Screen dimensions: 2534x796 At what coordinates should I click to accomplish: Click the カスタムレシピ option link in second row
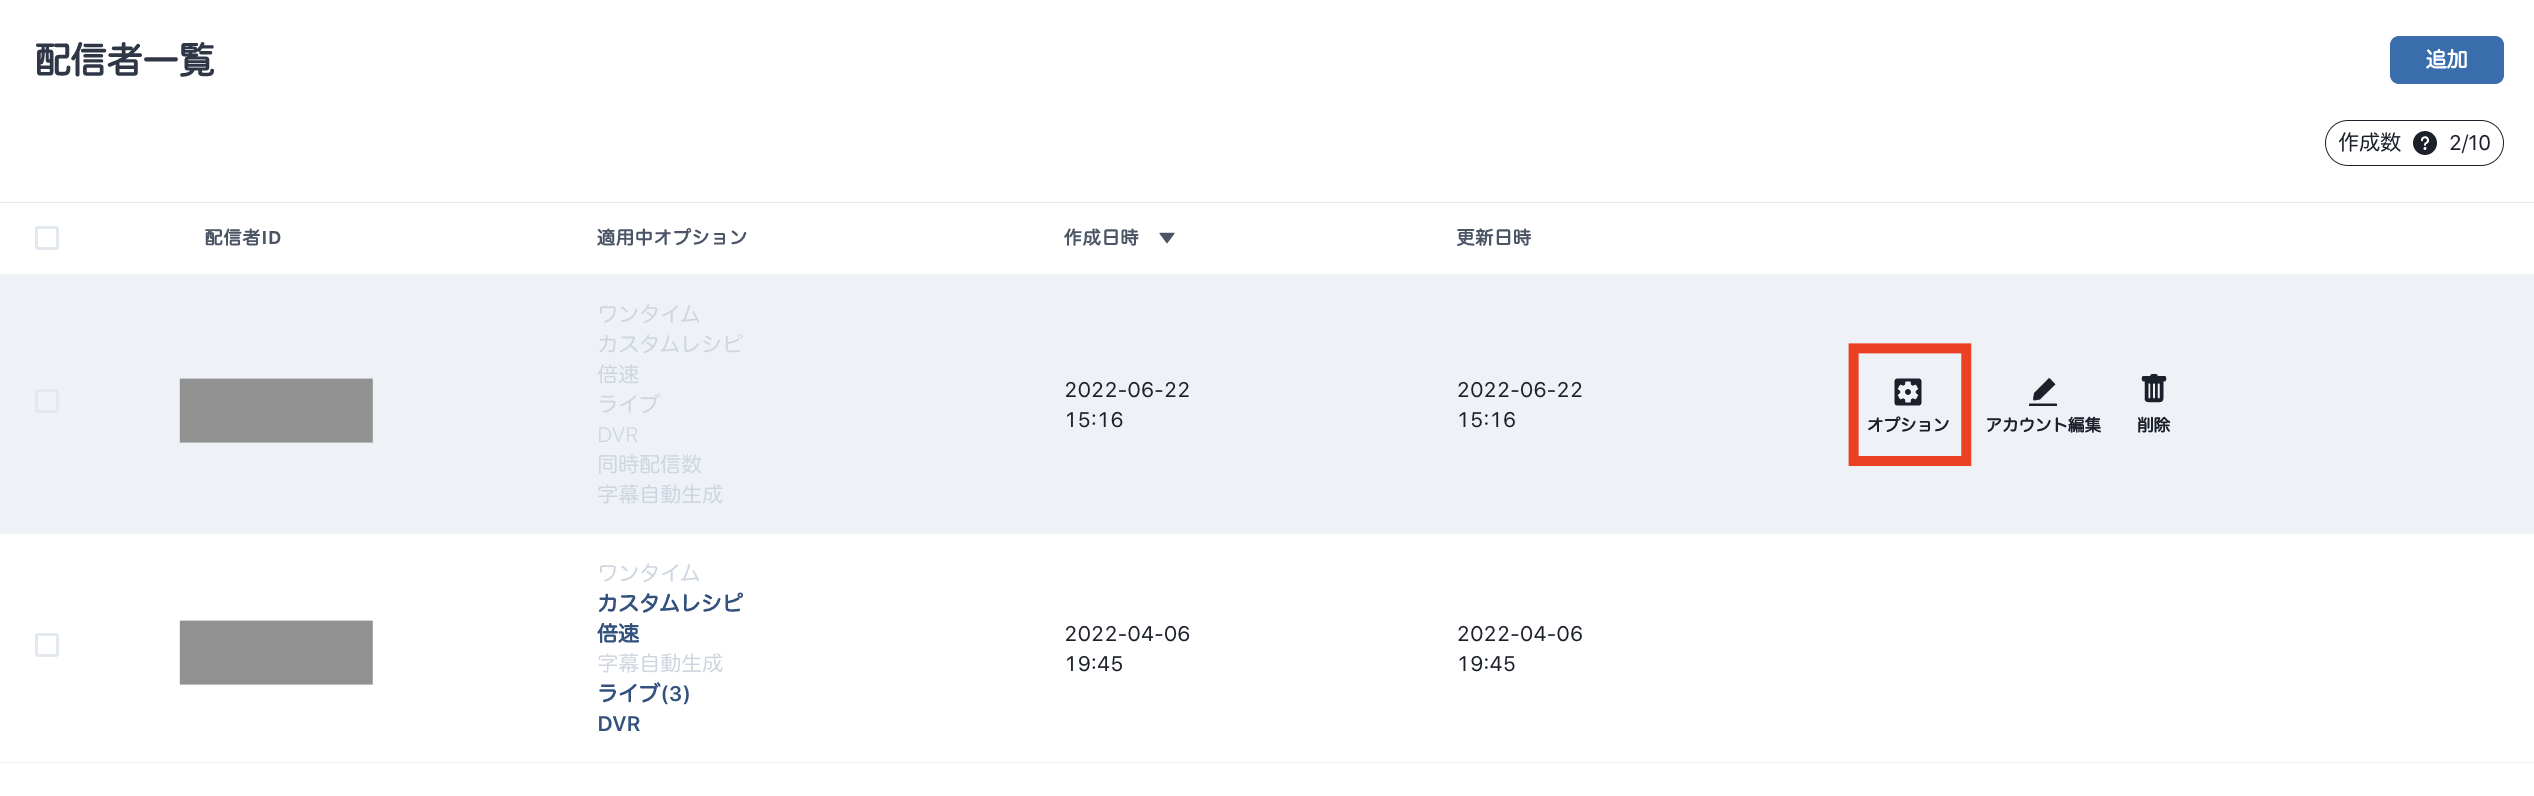point(669,603)
